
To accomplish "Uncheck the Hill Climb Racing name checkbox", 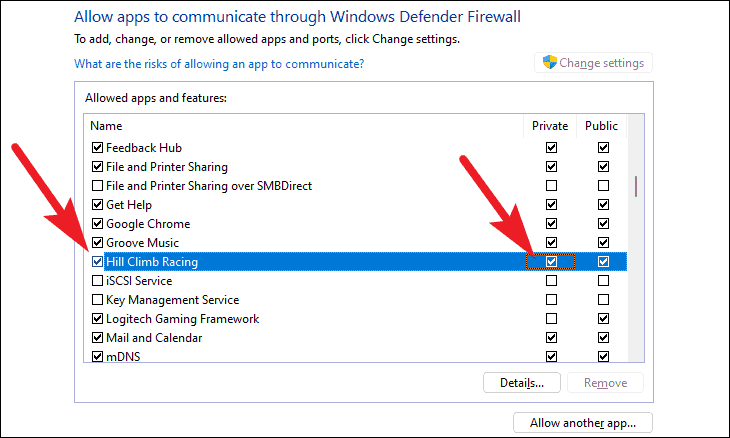I will (x=97, y=262).
